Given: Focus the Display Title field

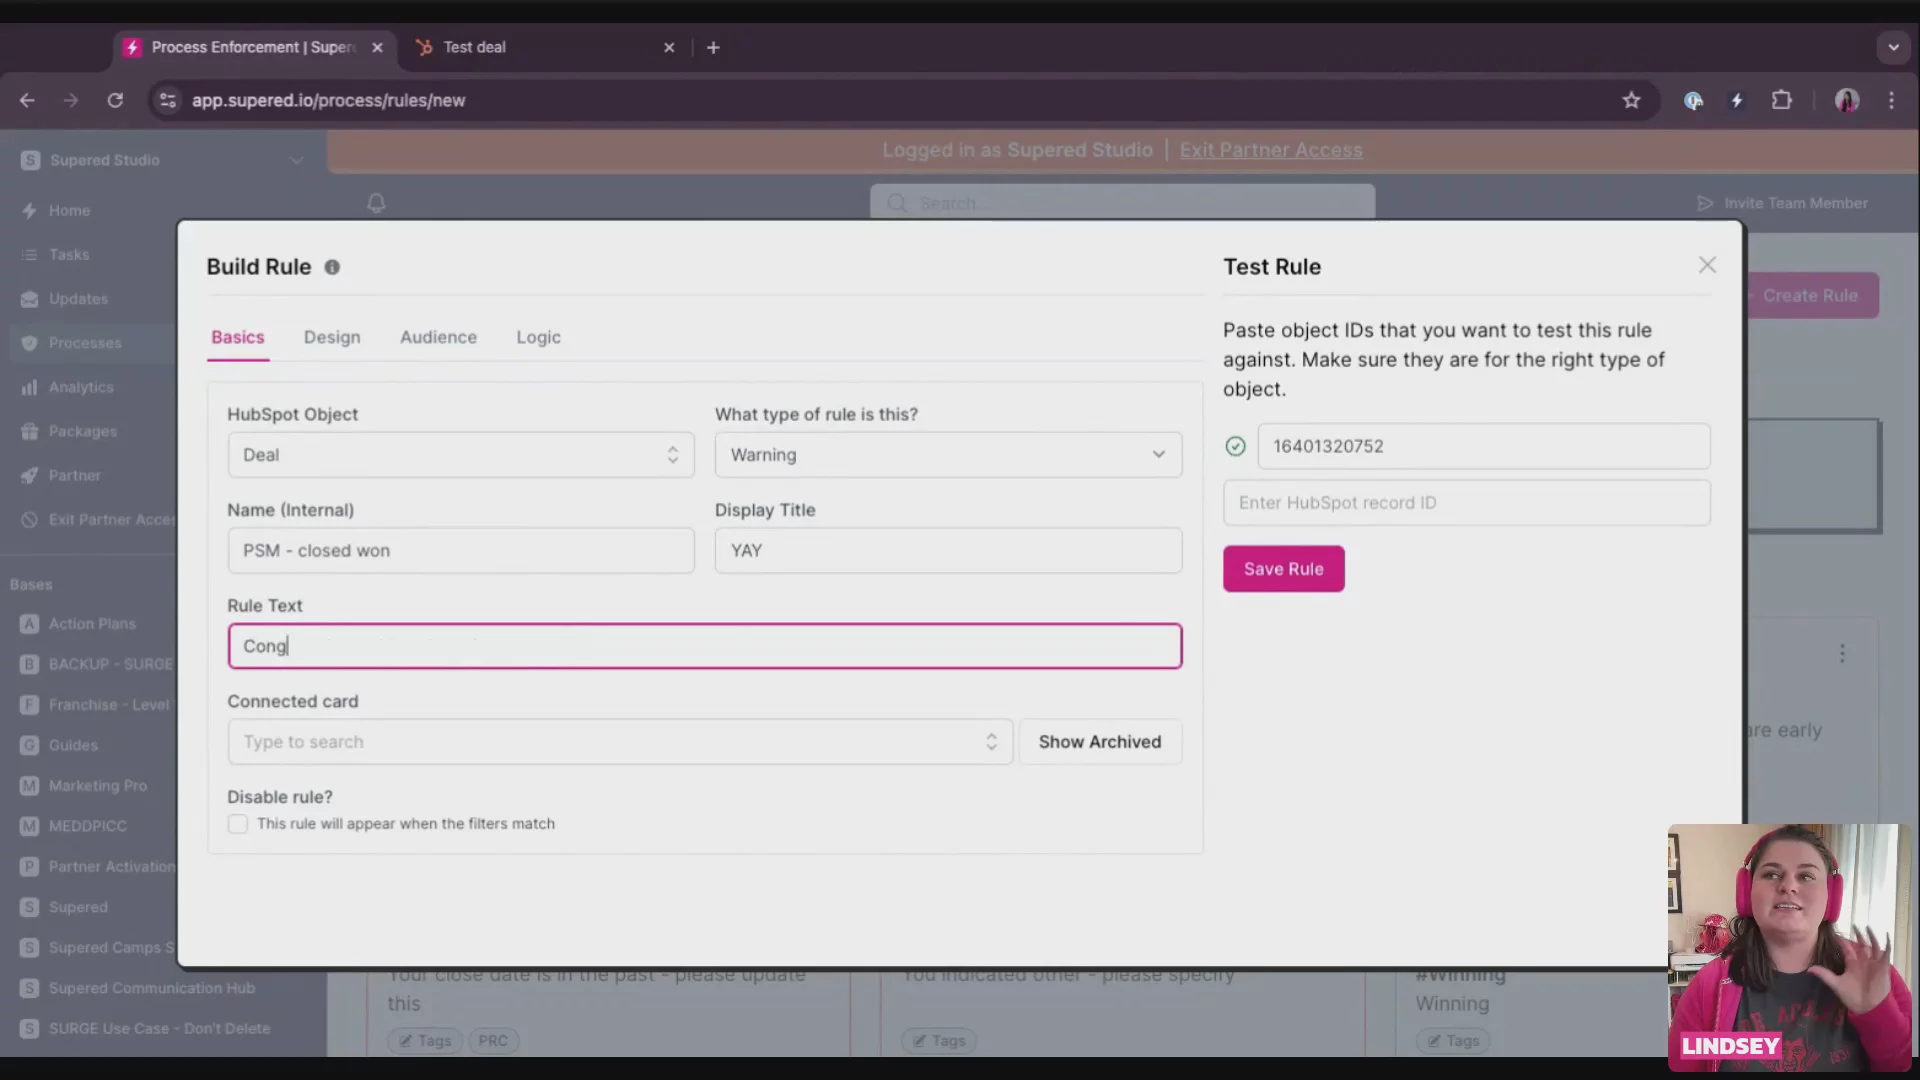Looking at the screenshot, I should point(948,551).
